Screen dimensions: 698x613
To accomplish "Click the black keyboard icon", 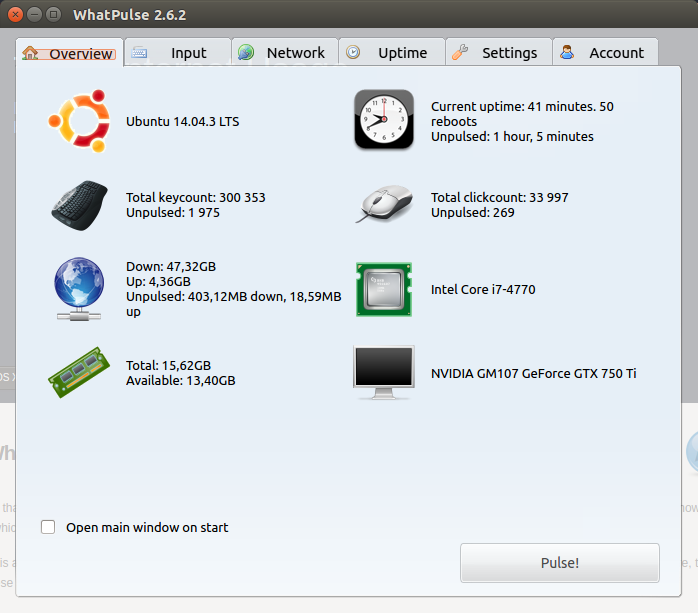I will tap(79, 205).
